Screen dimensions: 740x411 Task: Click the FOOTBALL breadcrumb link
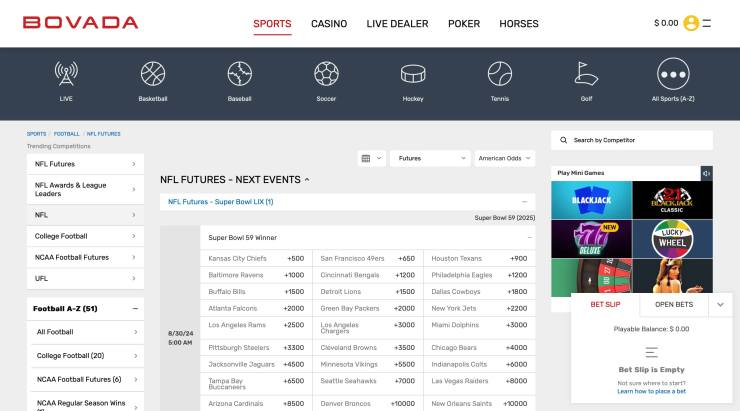[x=67, y=134]
